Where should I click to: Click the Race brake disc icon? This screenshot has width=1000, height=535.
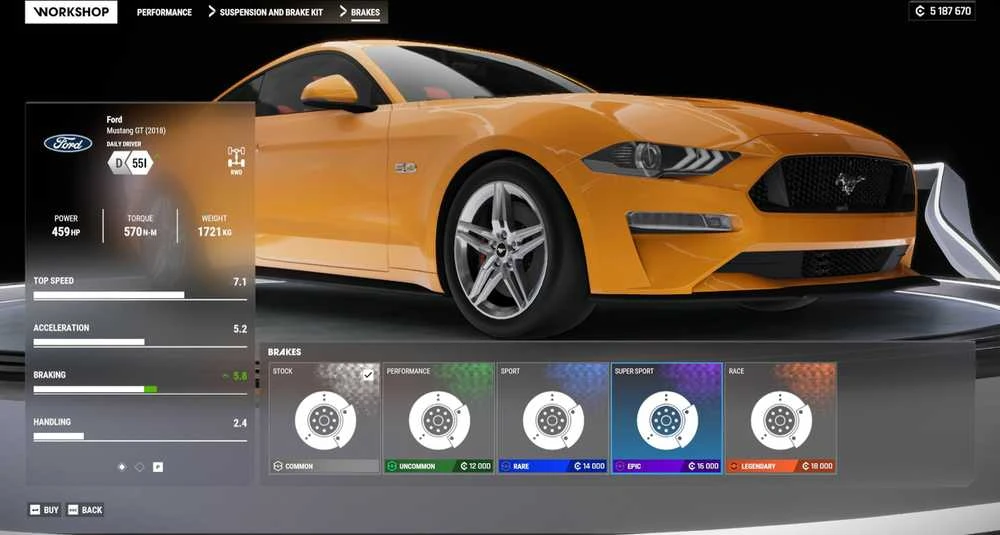(781, 420)
